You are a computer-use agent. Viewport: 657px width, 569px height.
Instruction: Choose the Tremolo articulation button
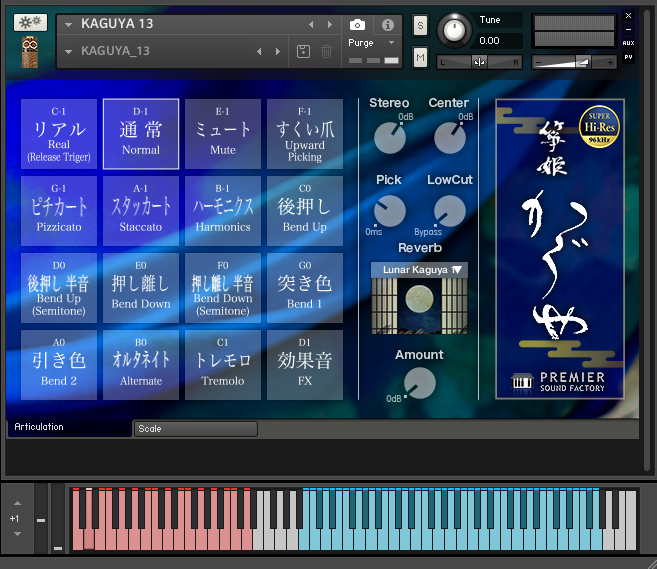click(223, 365)
